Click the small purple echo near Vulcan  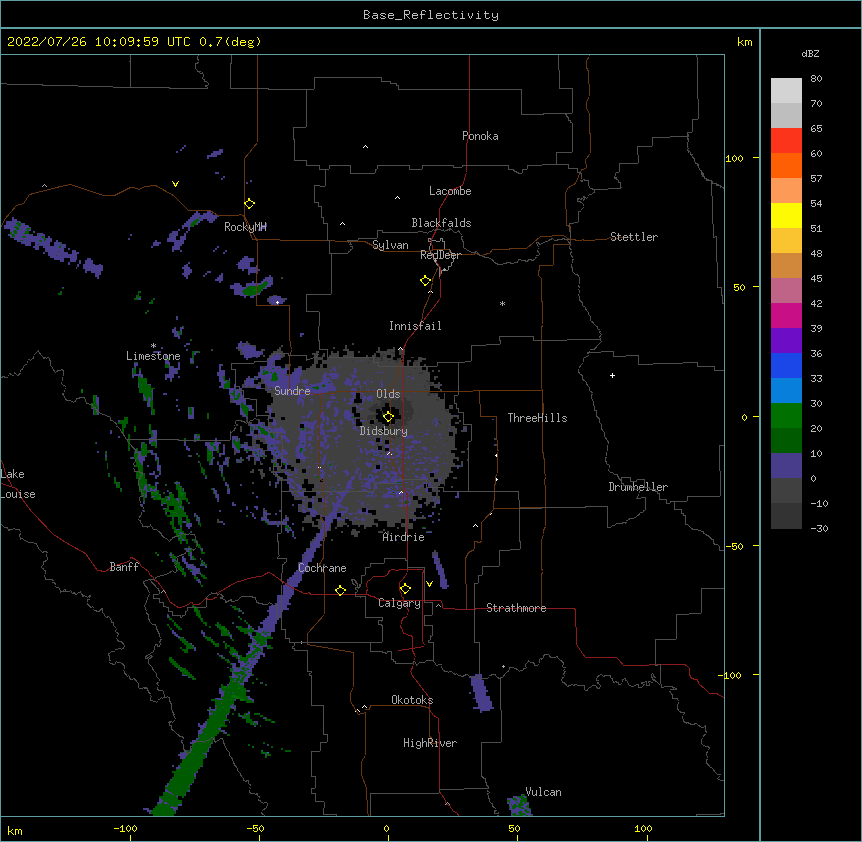point(519,806)
